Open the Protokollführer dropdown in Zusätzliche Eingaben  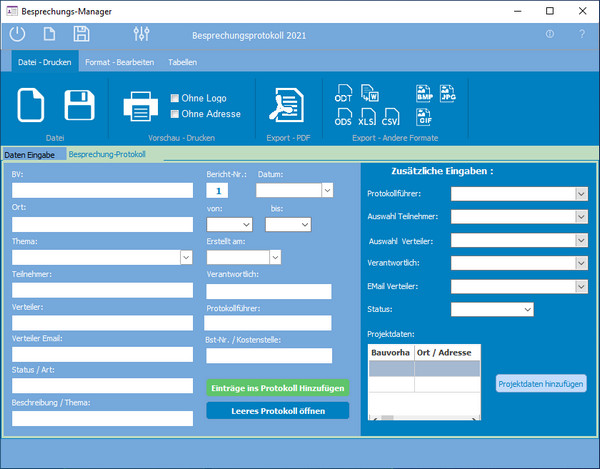point(580,194)
